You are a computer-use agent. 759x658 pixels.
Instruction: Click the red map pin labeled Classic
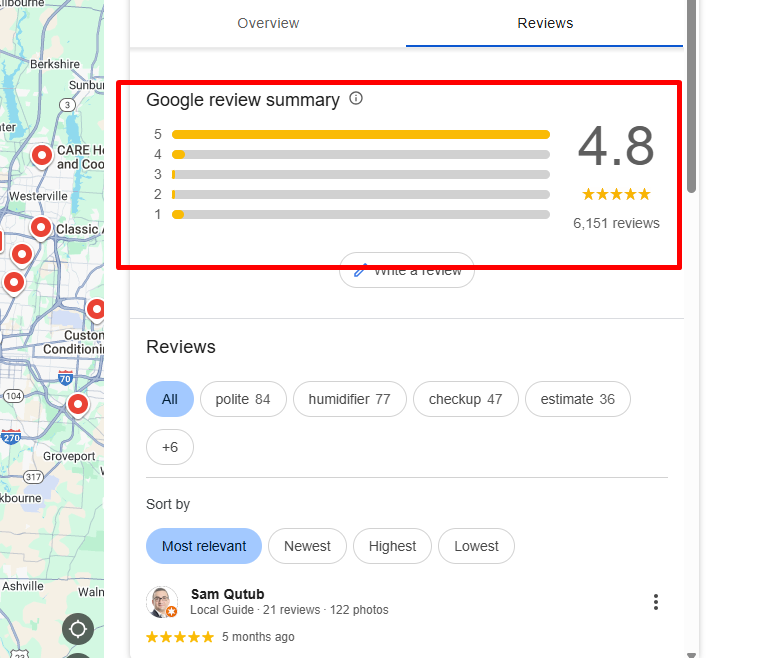pyautogui.click(x=40, y=228)
